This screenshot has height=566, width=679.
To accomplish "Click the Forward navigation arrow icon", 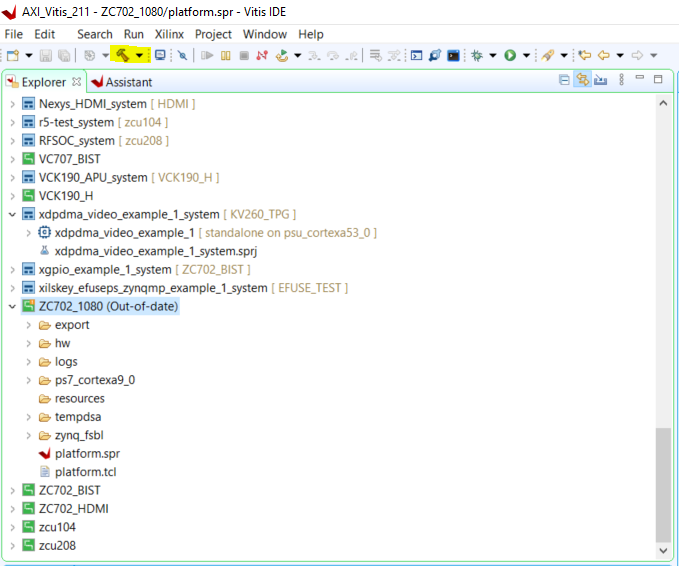I will click(x=637, y=55).
